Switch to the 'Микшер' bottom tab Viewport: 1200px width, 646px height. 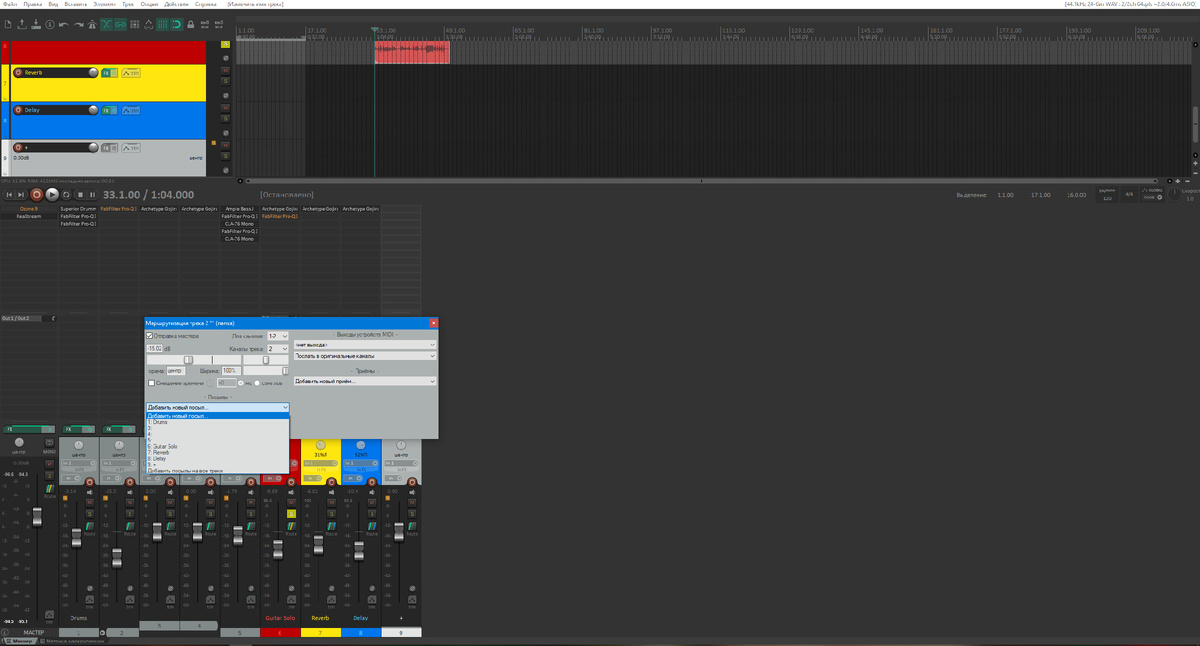click(20, 641)
